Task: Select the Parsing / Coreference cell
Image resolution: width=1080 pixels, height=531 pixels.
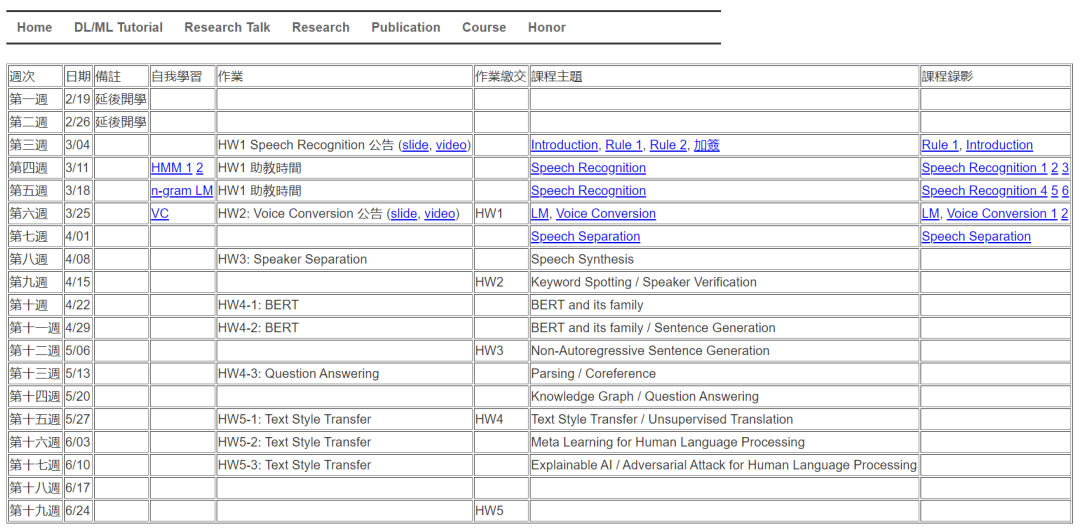Action: pos(725,373)
